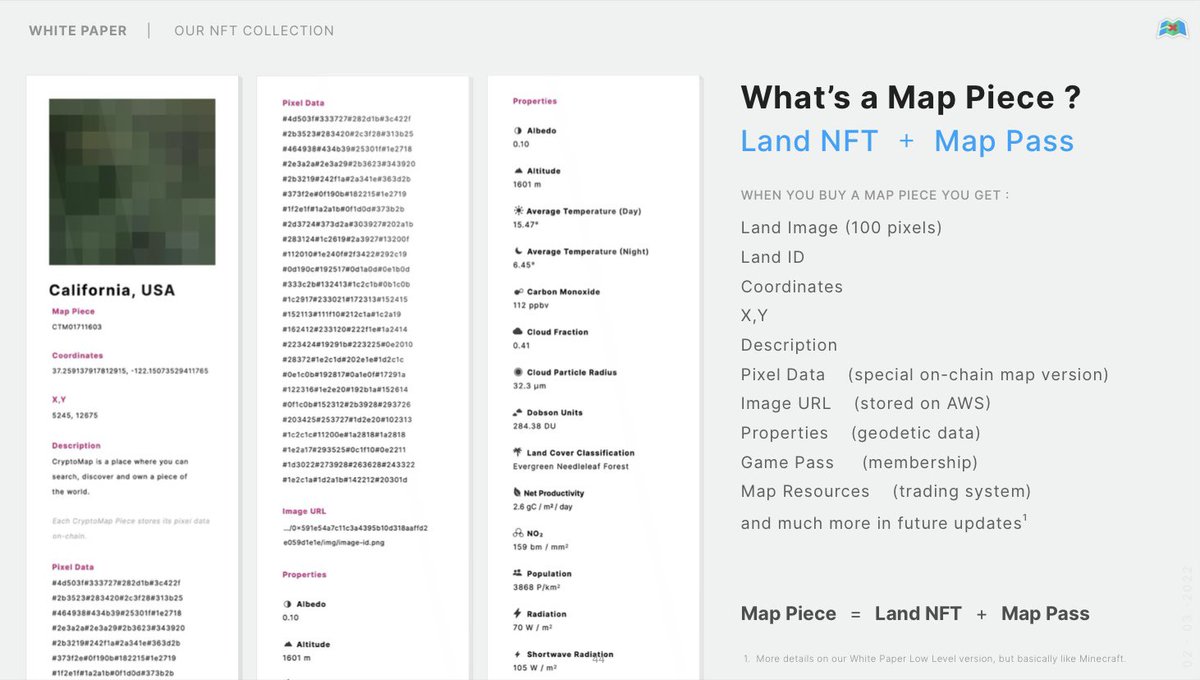Click the CryptoMap map logo icon

(1172, 29)
